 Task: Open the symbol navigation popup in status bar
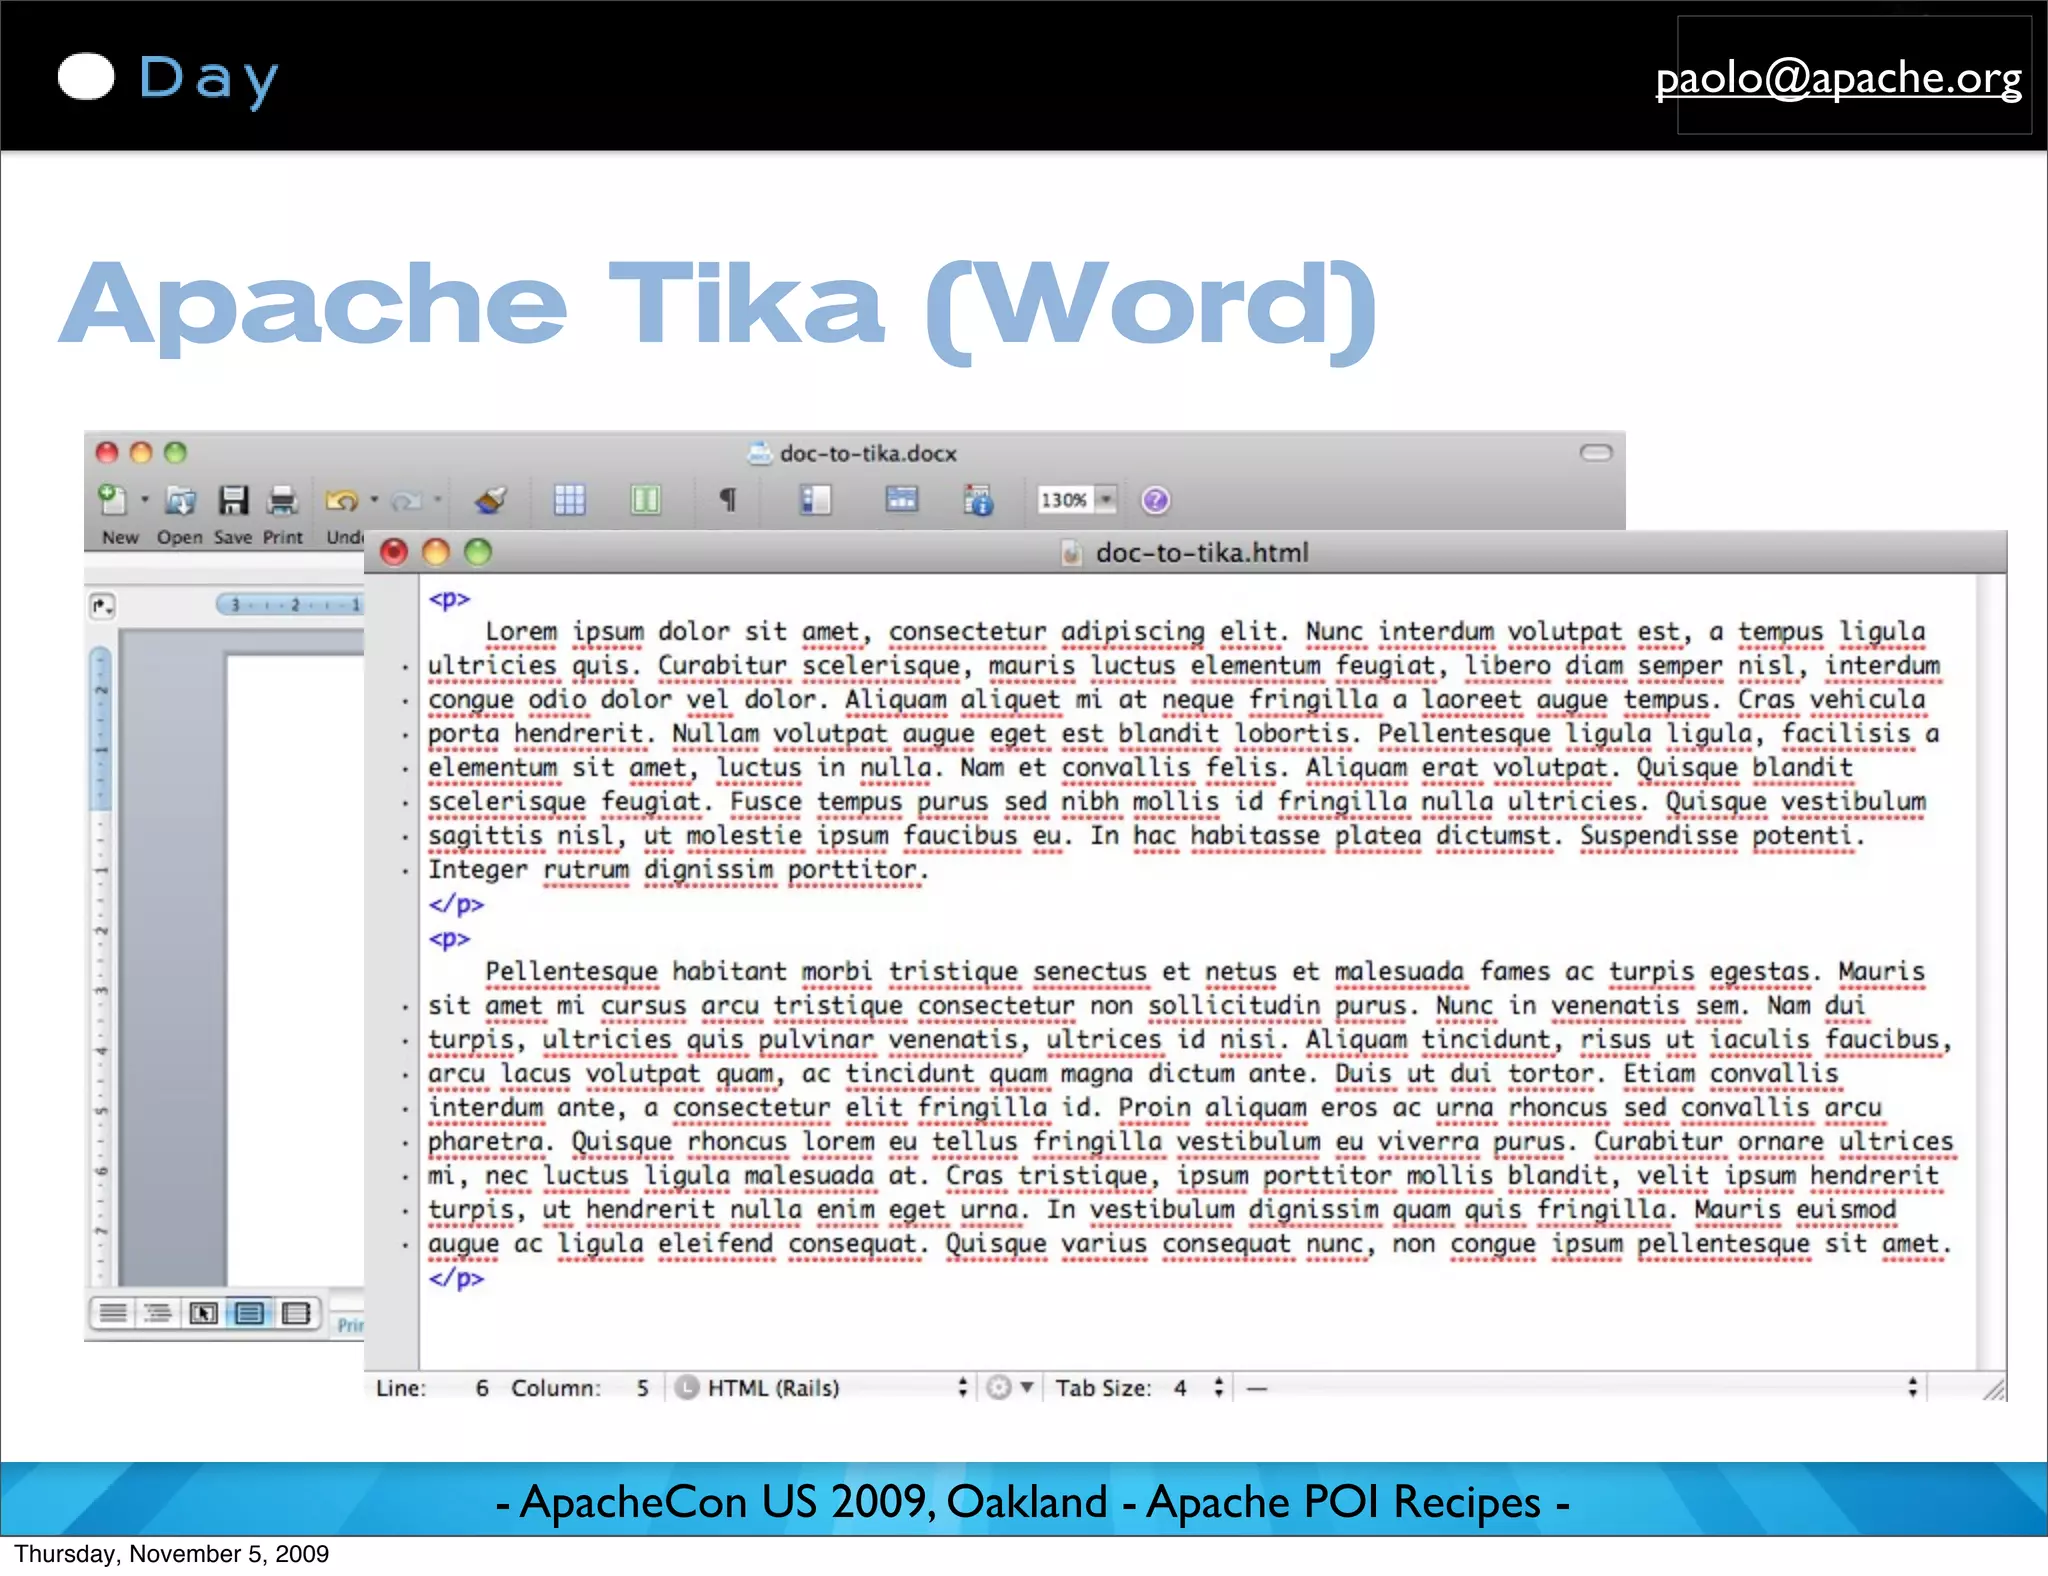[x=1580, y=1387]
